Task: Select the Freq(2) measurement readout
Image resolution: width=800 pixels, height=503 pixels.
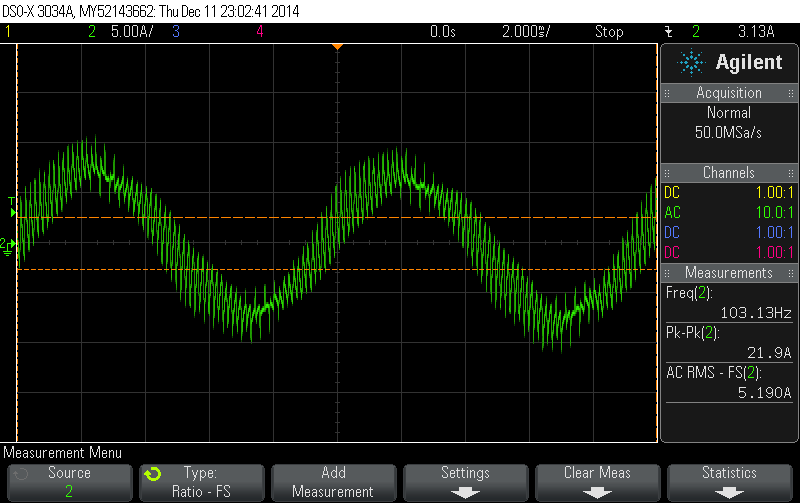Action: point(729,302)
